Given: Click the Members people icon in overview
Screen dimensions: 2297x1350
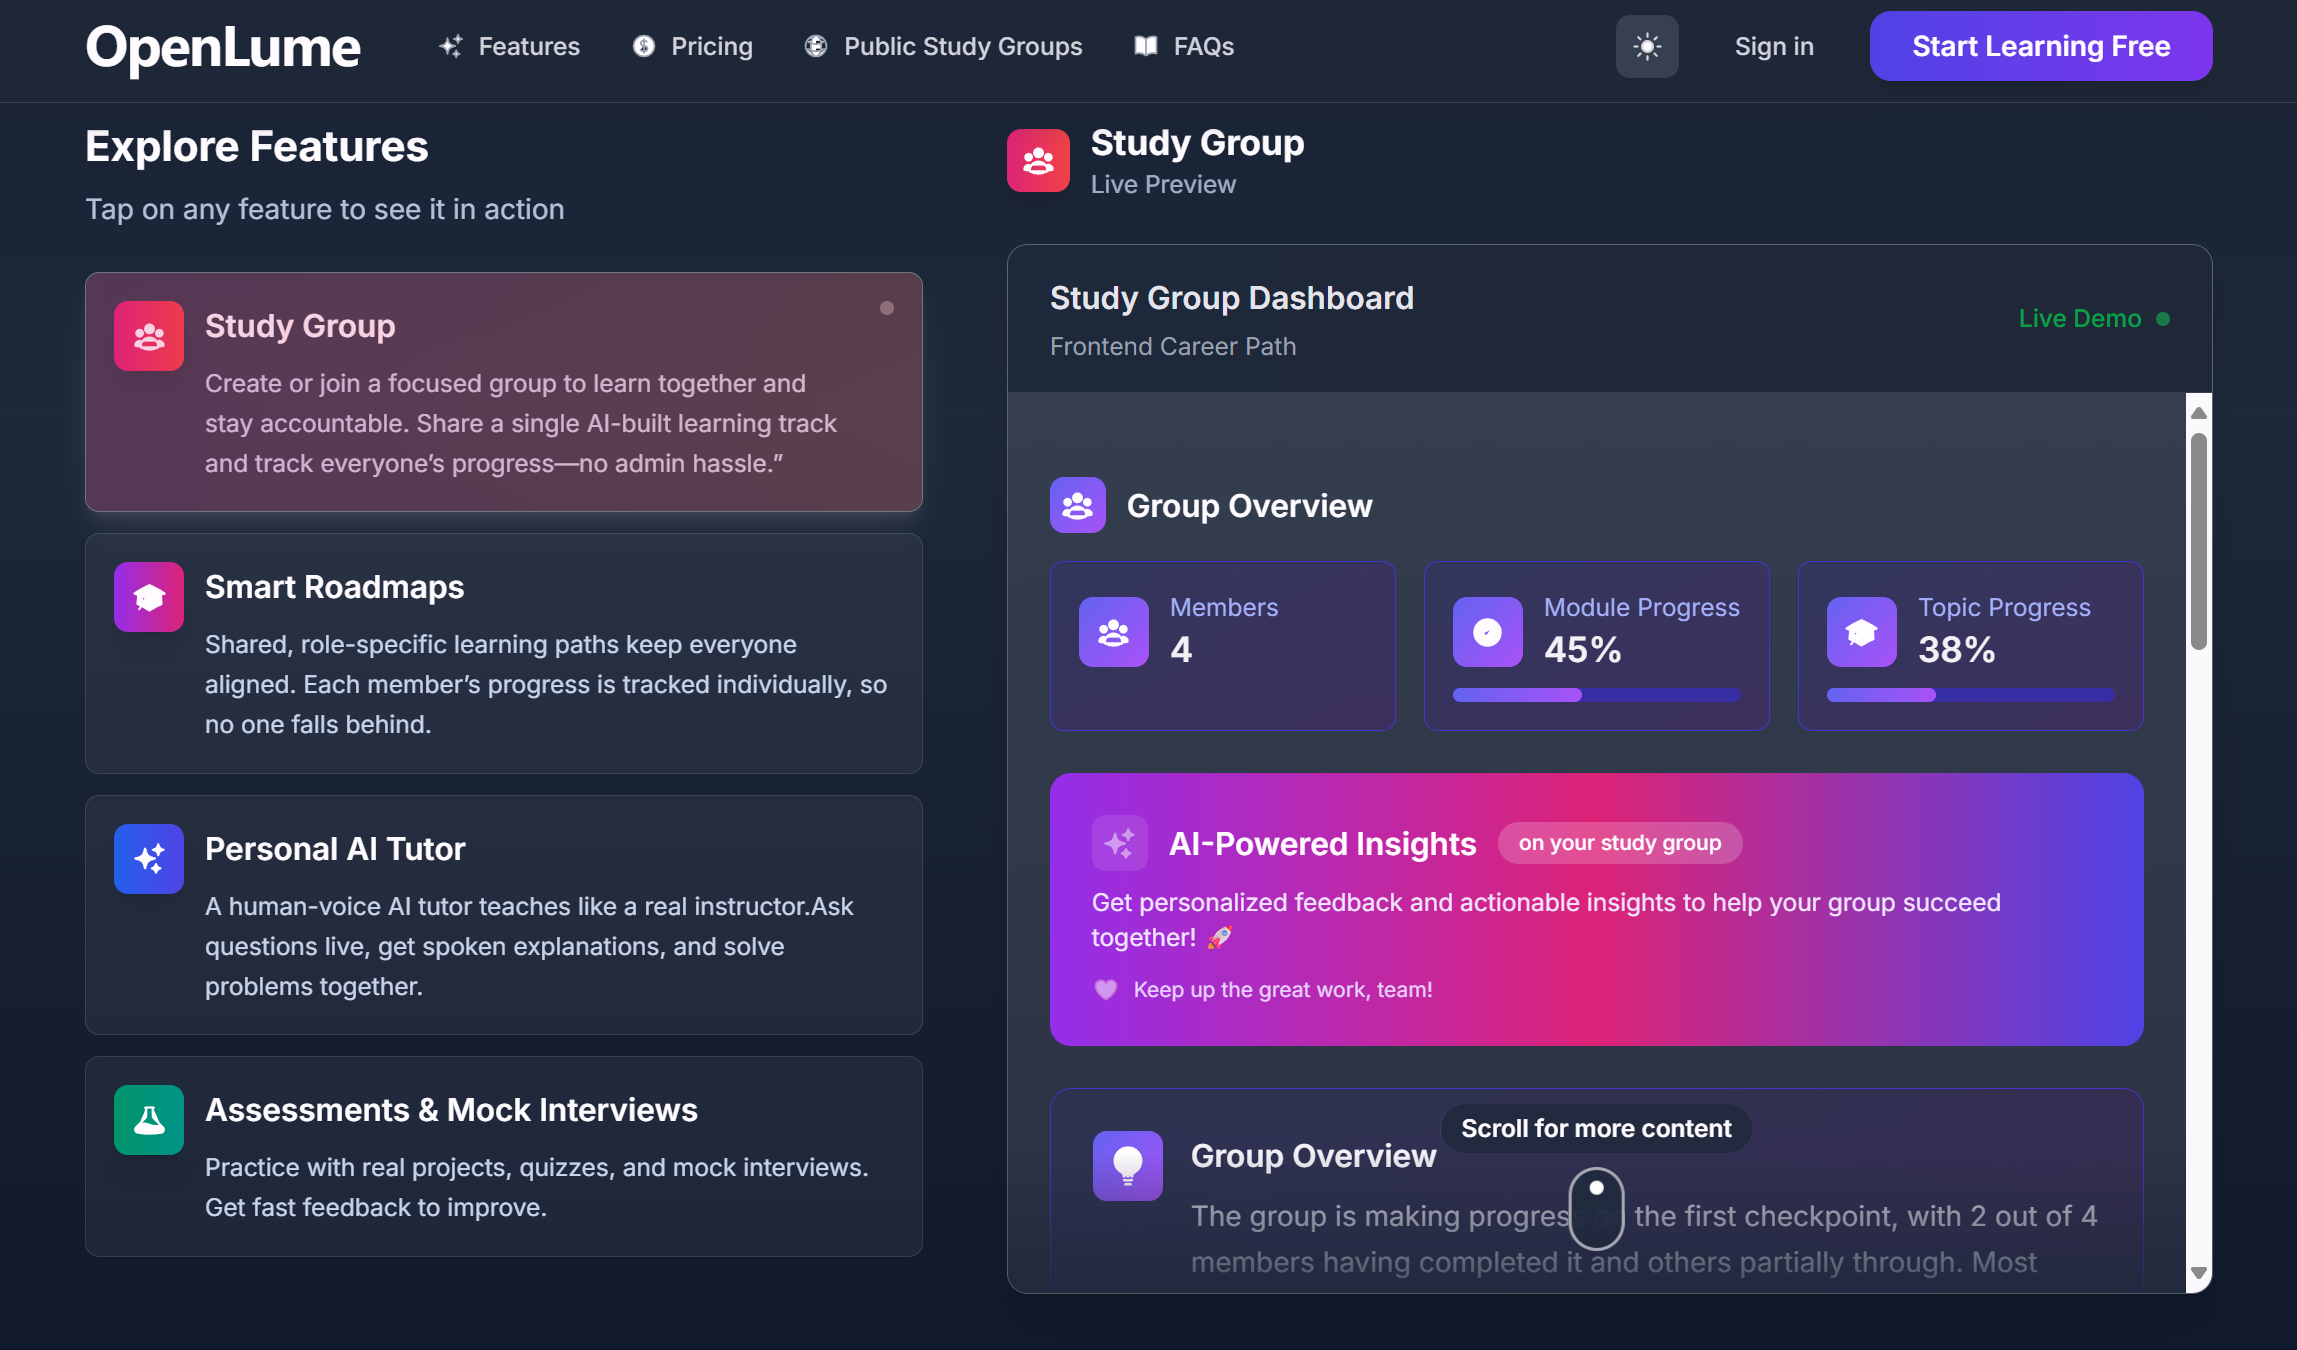Looking at the screenshot, I should point(1113,632).
